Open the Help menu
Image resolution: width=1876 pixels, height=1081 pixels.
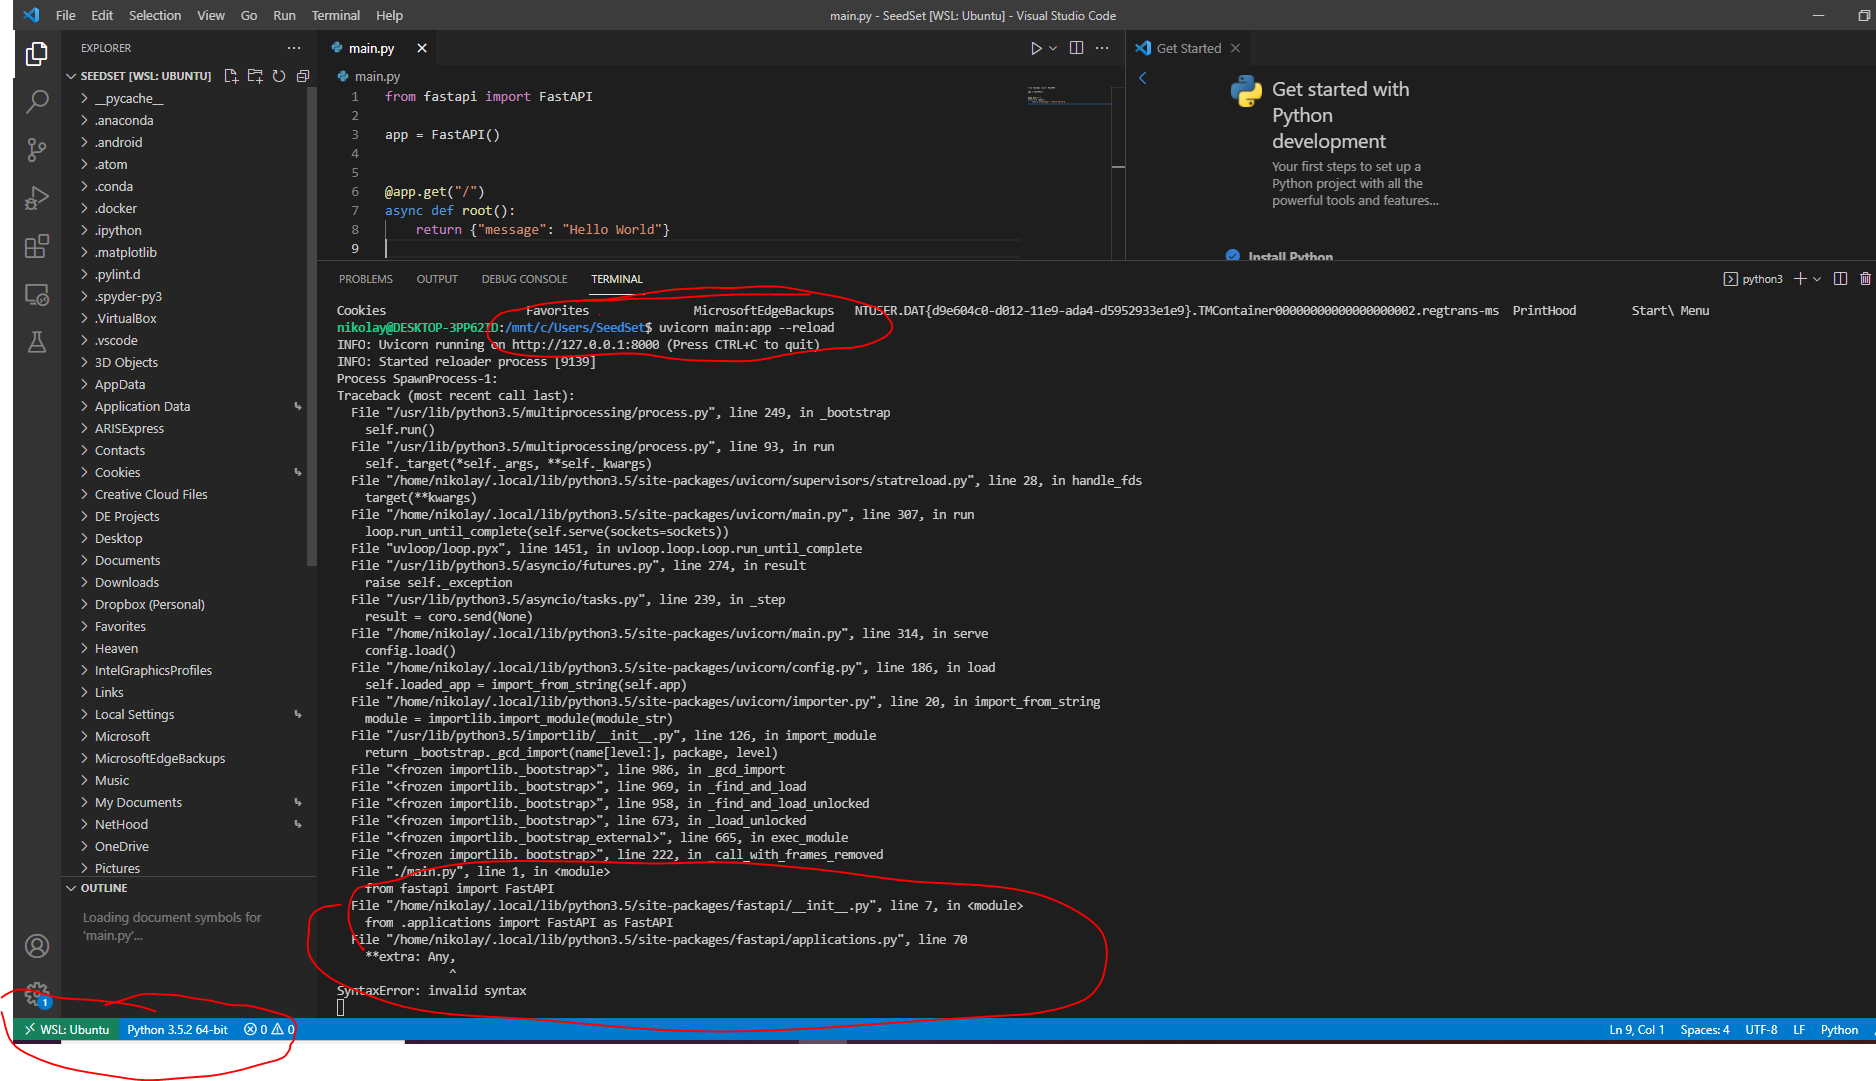pyautogui.click(x=389, y=15)
